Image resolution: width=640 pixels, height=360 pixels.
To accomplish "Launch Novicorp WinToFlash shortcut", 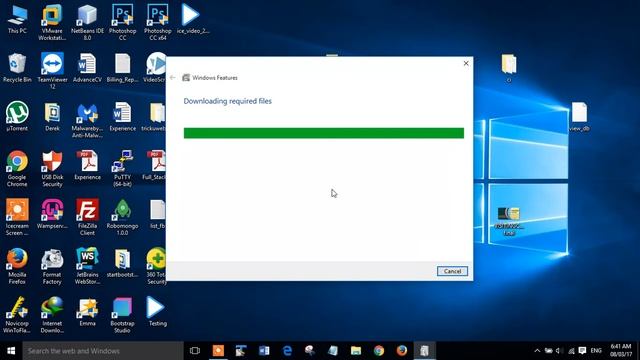I will 17,315.
